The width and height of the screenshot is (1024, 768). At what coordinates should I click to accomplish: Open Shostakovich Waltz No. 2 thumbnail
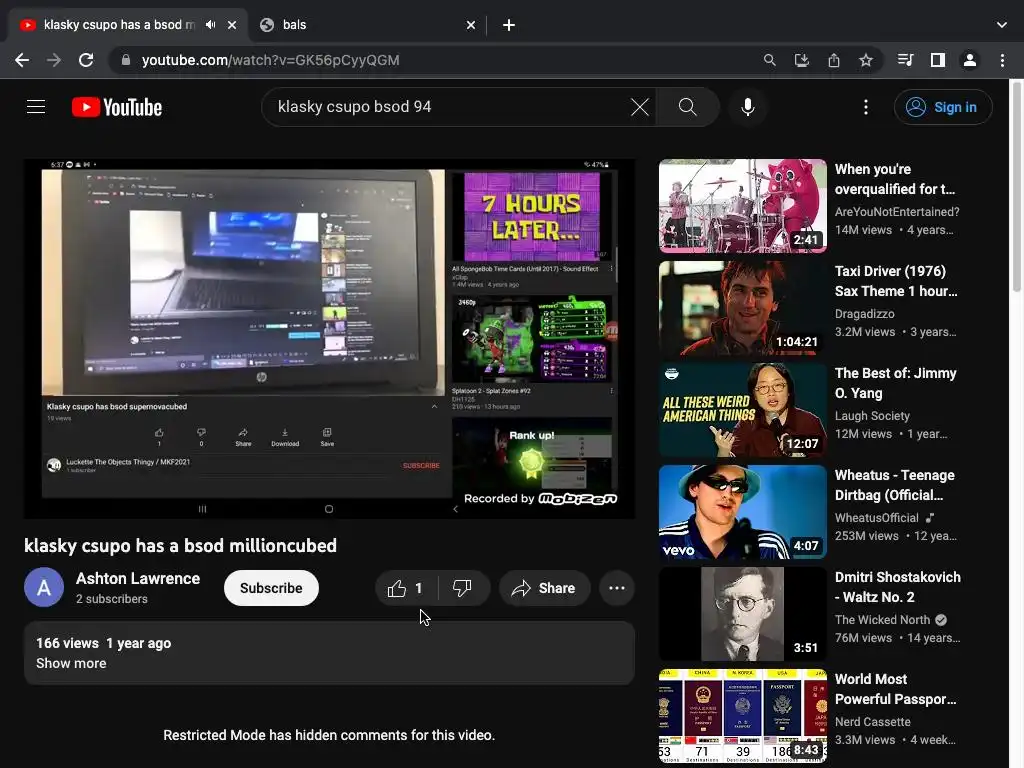[x=743, y=613]
